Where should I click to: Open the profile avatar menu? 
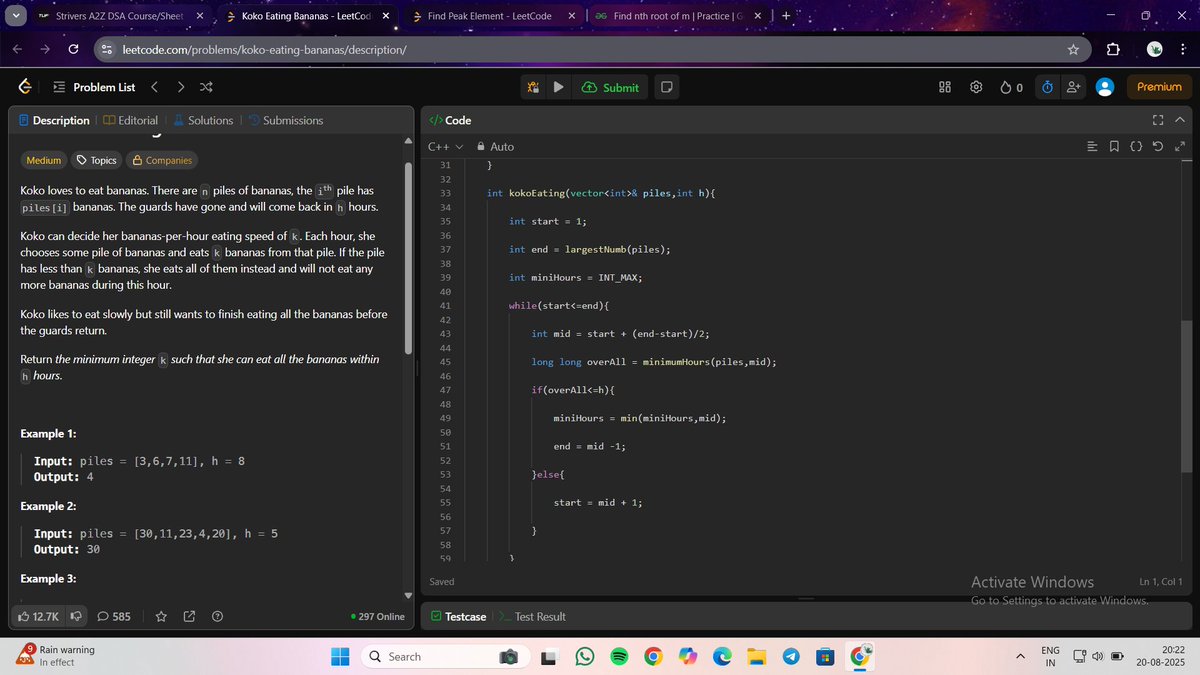(x=1105, y=87)
